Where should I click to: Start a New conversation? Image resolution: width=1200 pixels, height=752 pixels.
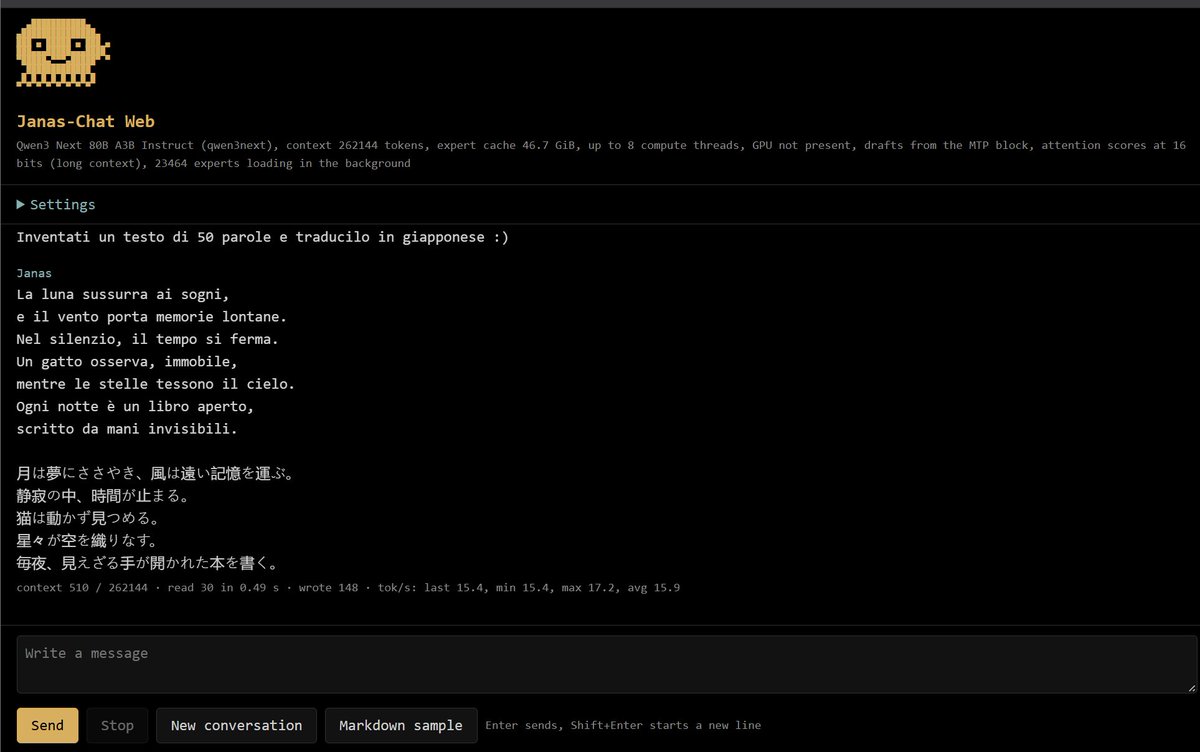236,725
